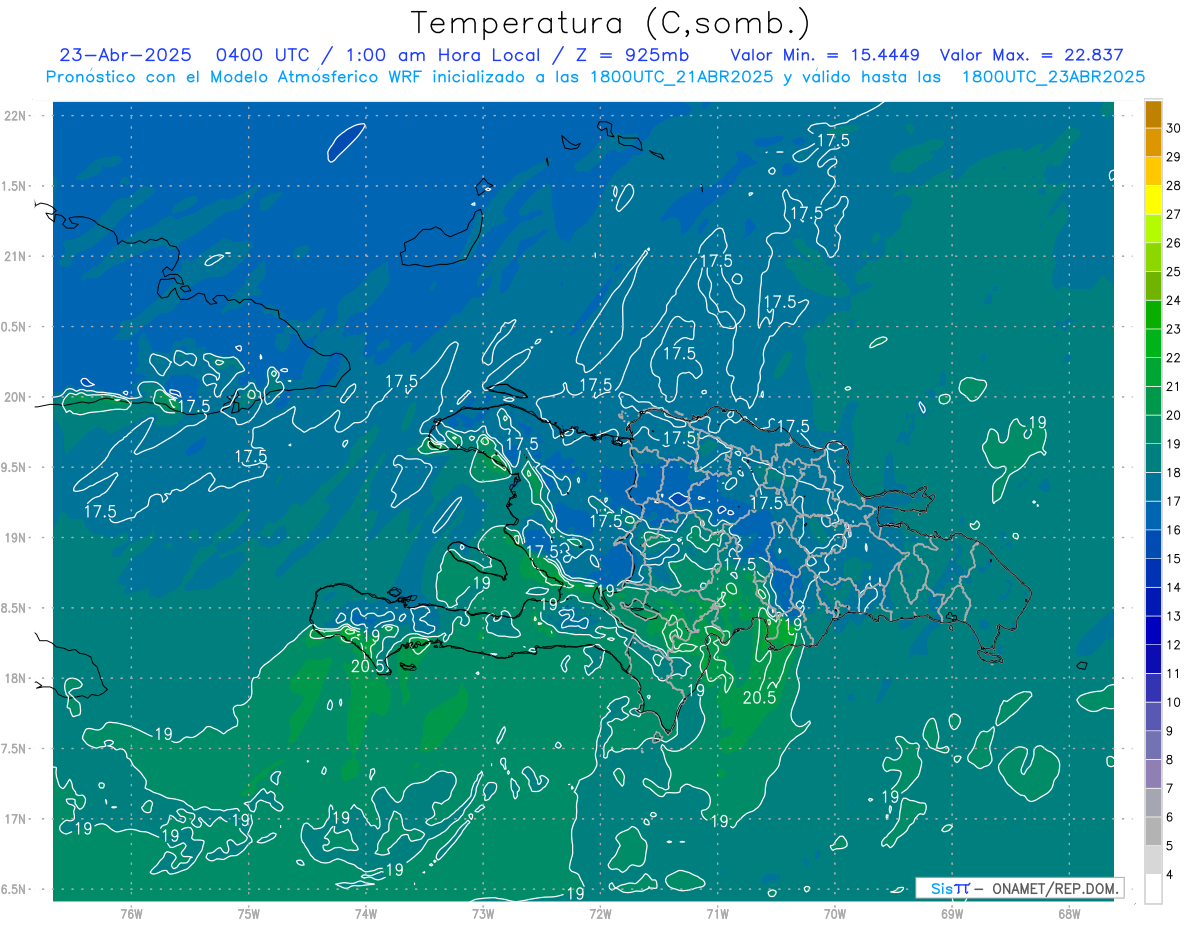Screen dimensions: 1200x927
Task: Click legend value 27 on color scale
Action: point(1174,214)
